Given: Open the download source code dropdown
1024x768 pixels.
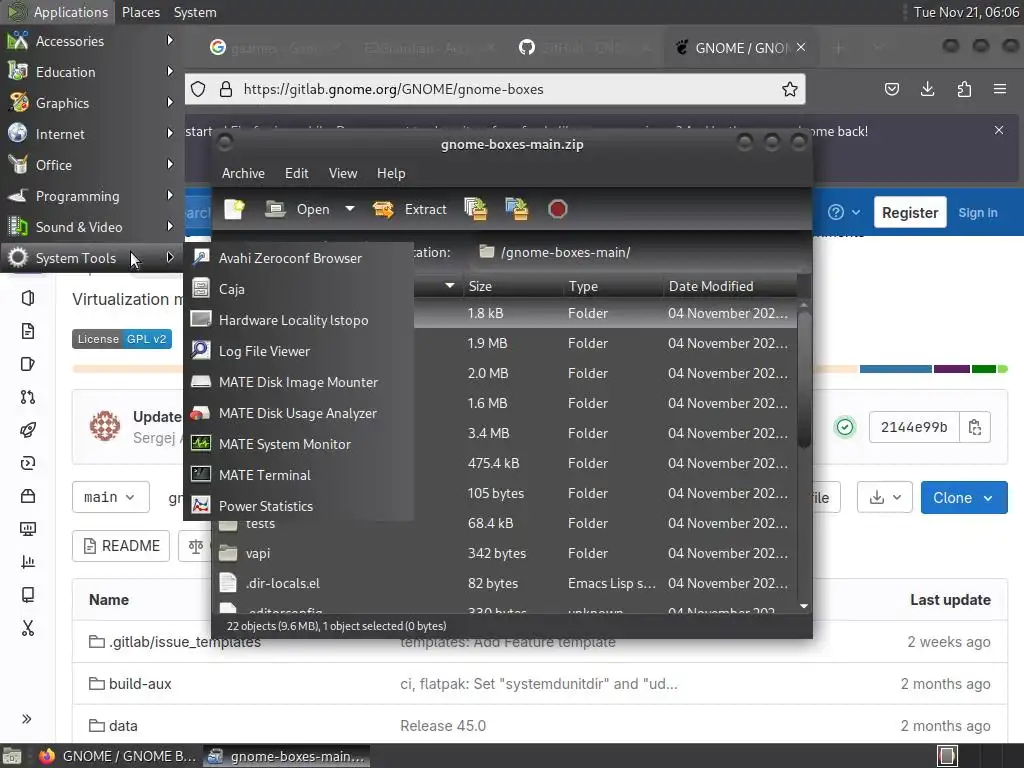Looking at the screenshot, I should (885, 498).
